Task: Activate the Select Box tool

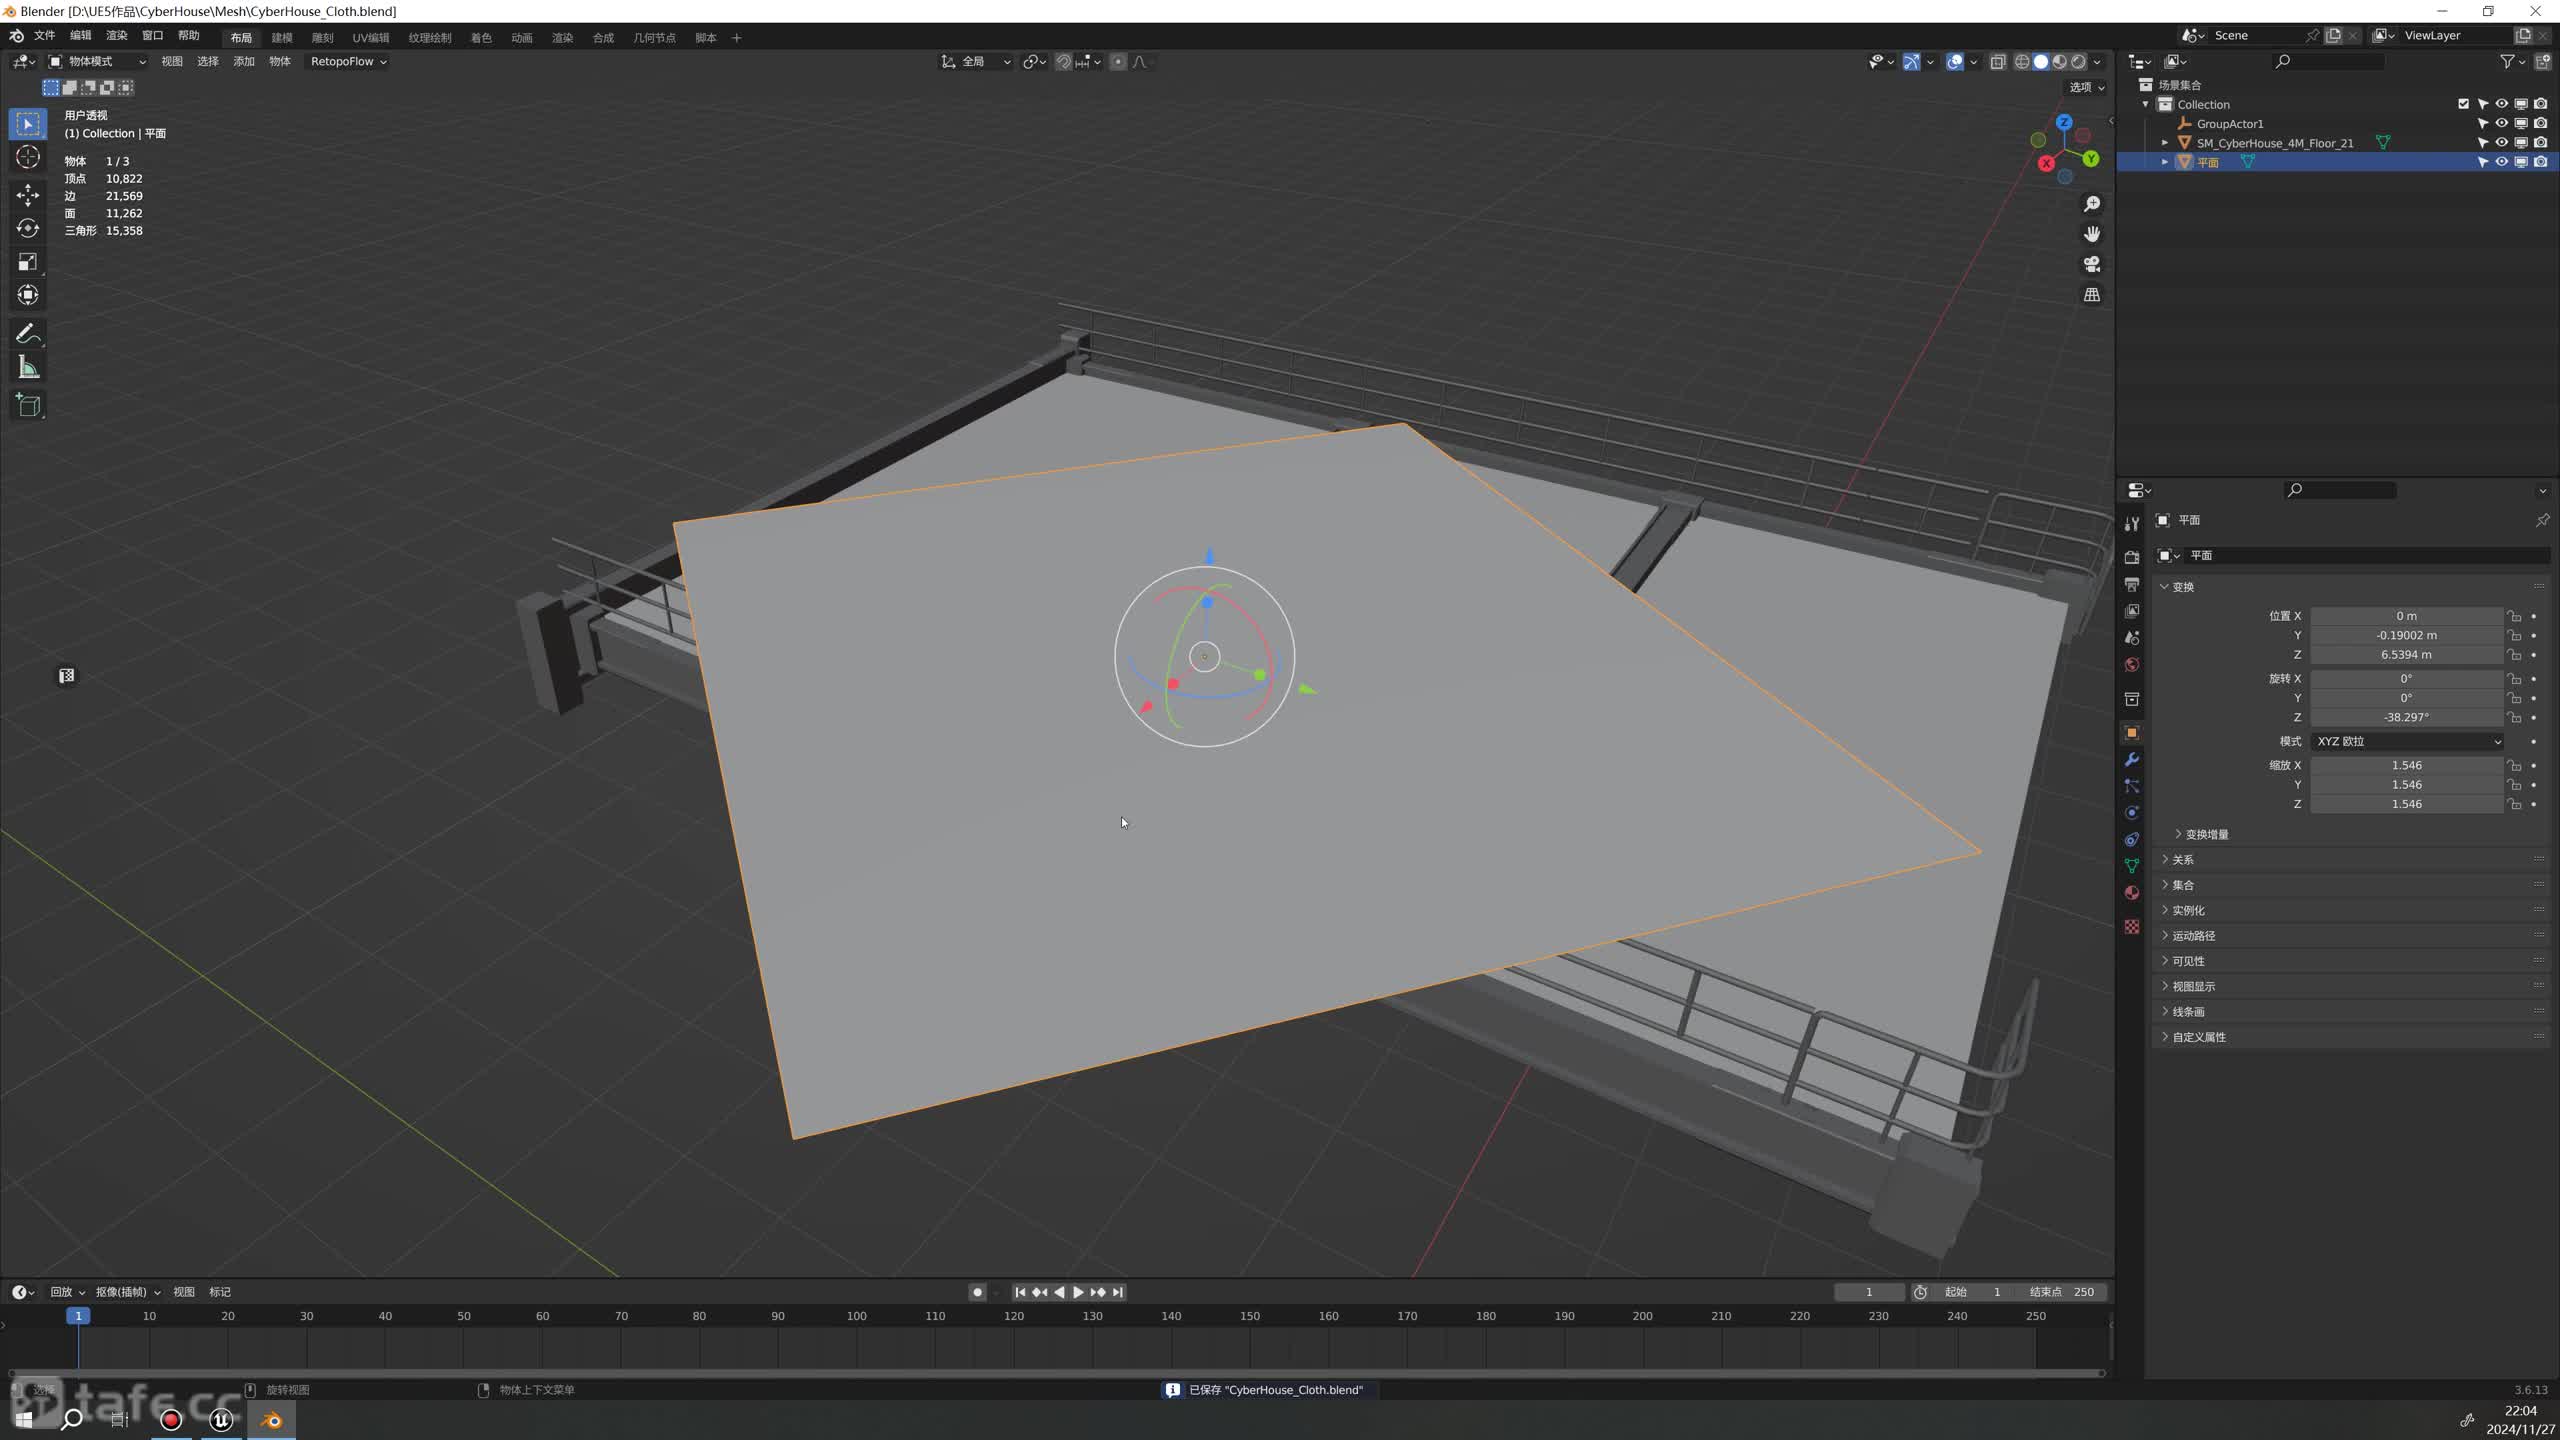Action: pos(28,123)
